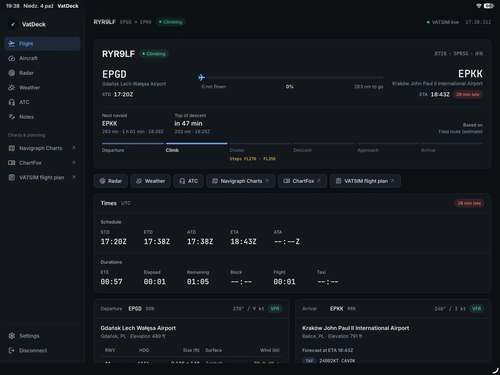
Task: Click the ATC quick button below flight card
Action: (x=188, y=181)
